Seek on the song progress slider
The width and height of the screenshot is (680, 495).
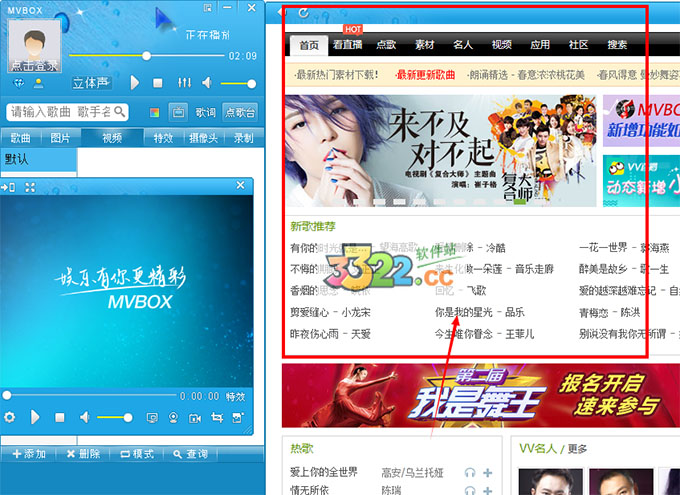point(147,56)
